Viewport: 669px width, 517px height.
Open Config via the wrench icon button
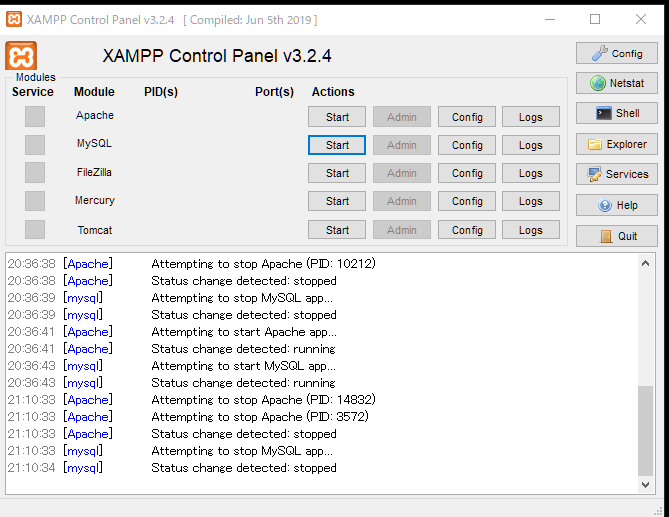617,53
